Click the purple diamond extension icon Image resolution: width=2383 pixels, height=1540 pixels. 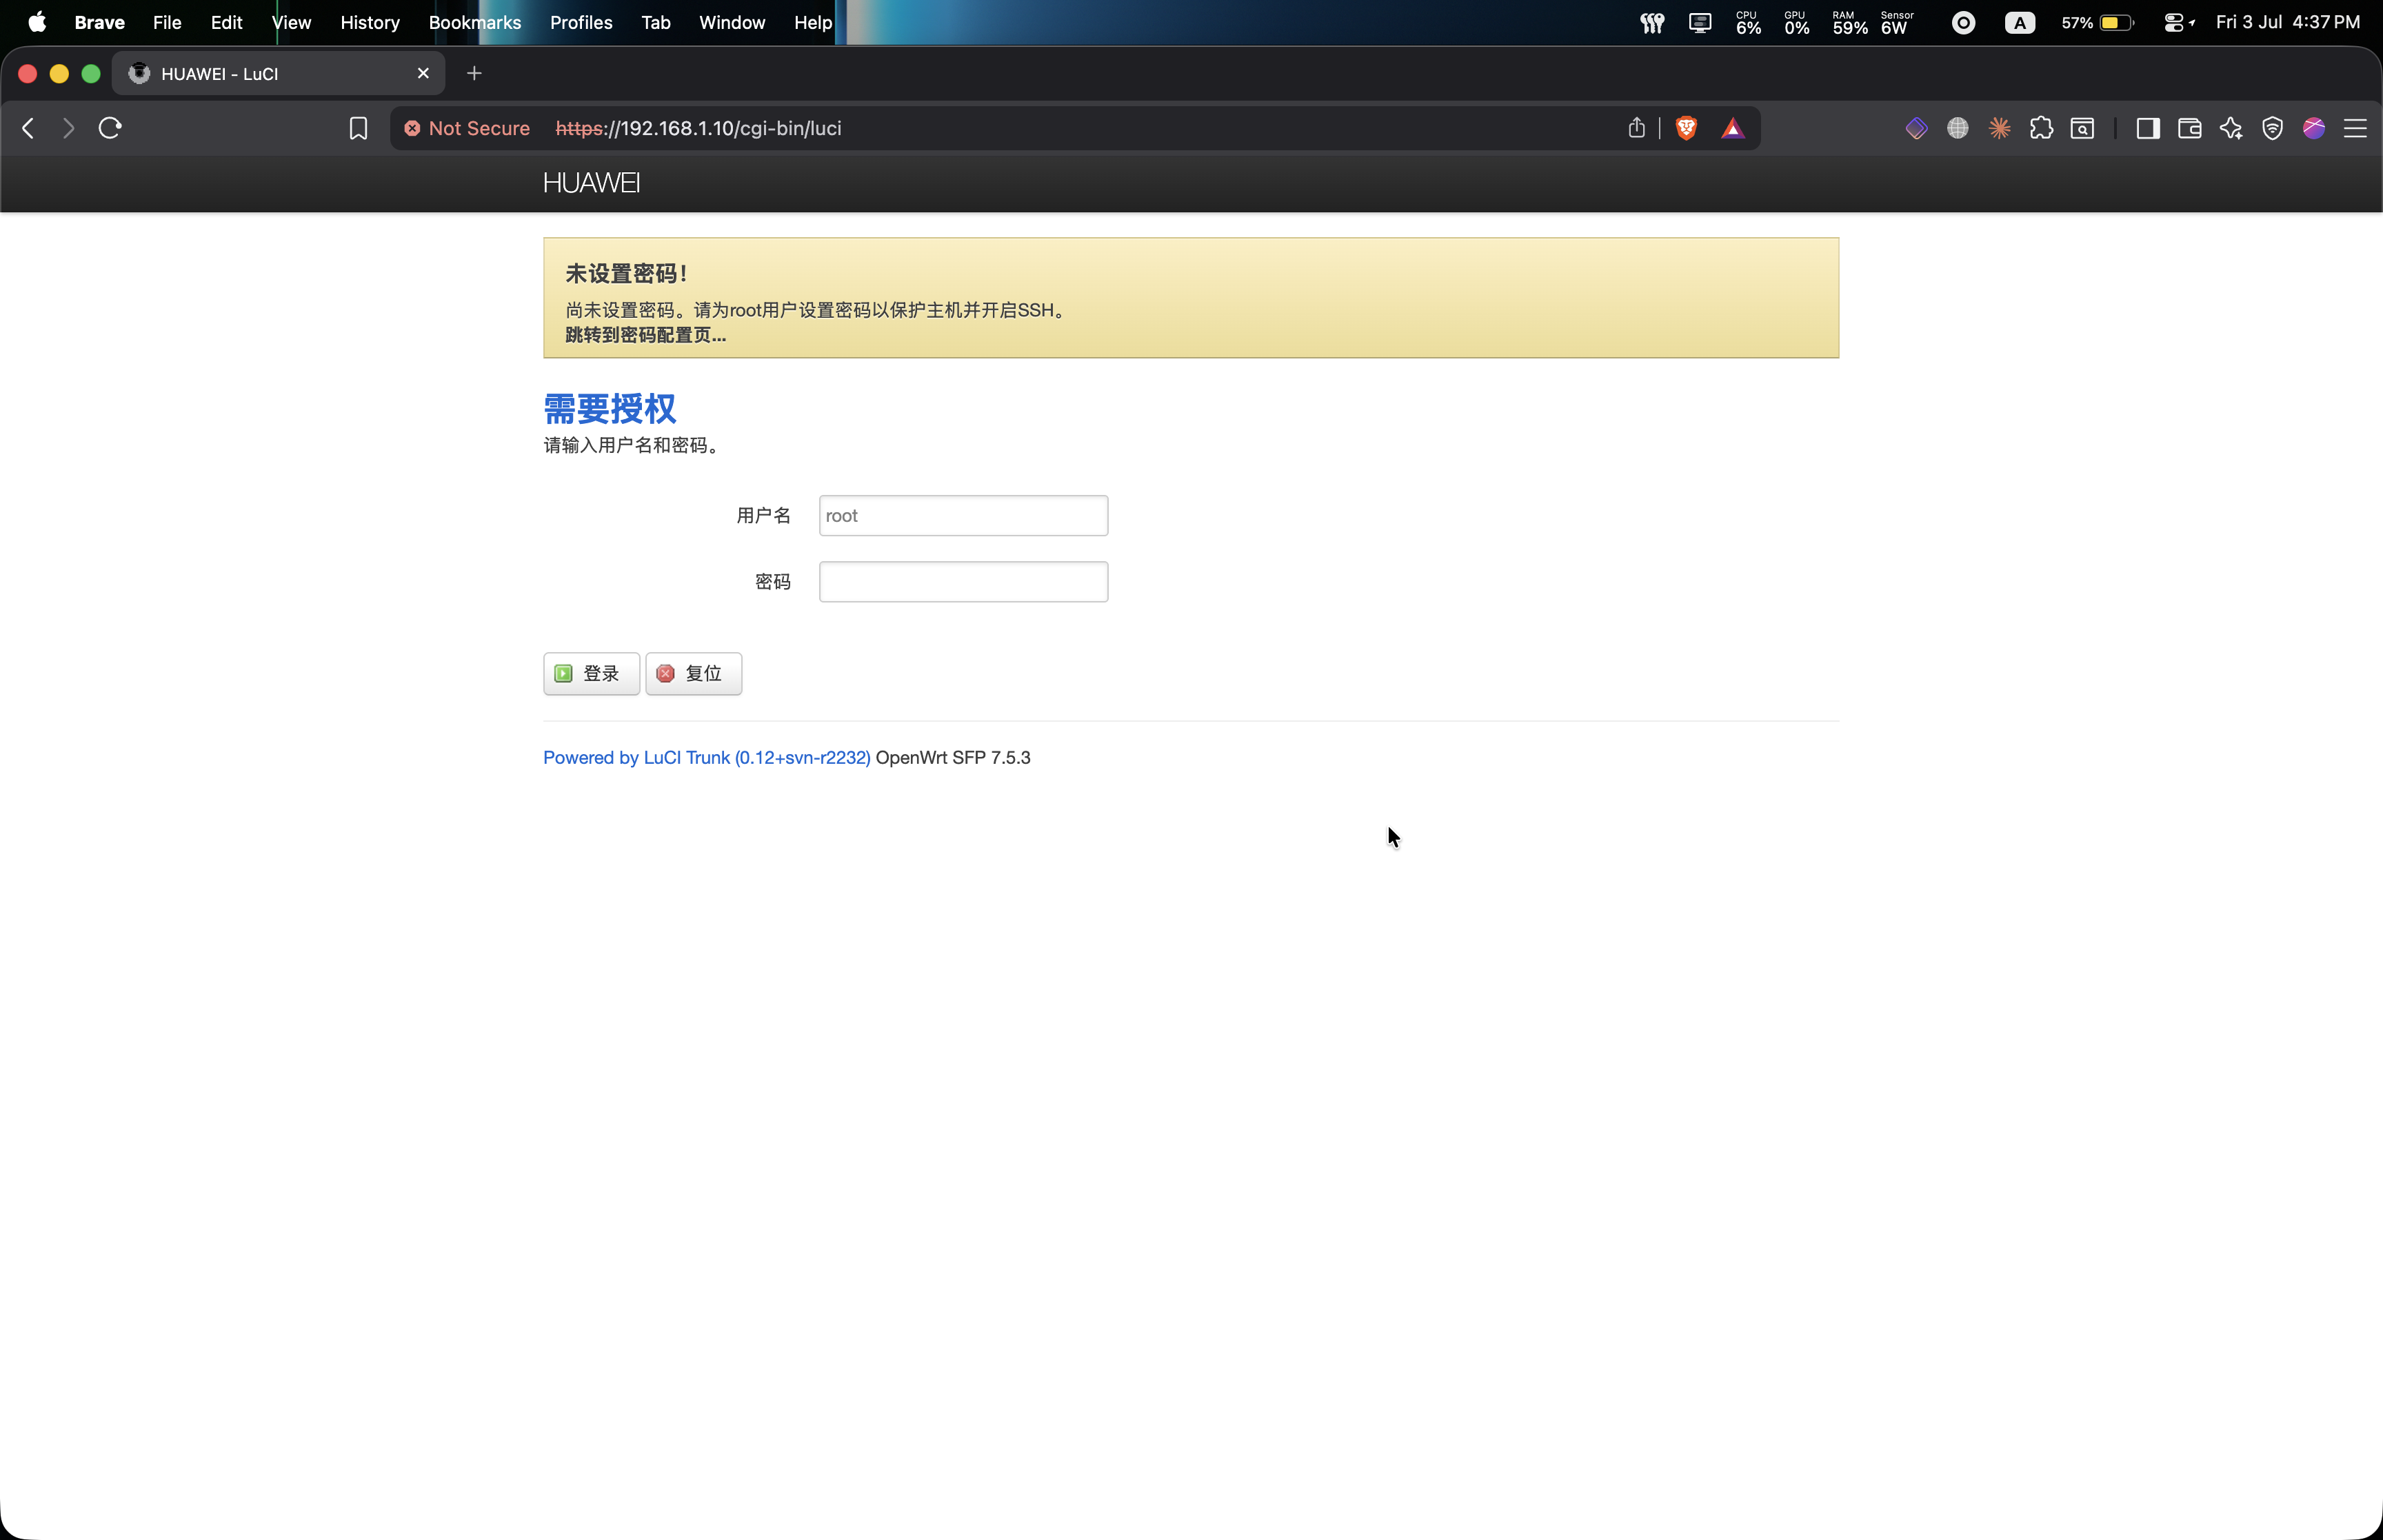1916,128
